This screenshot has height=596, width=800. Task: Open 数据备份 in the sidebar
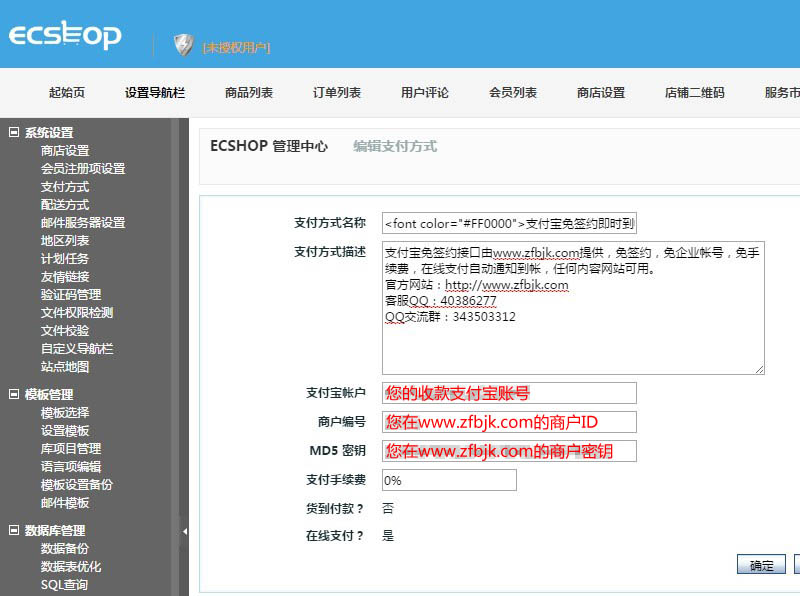click(x=65, y=549)
